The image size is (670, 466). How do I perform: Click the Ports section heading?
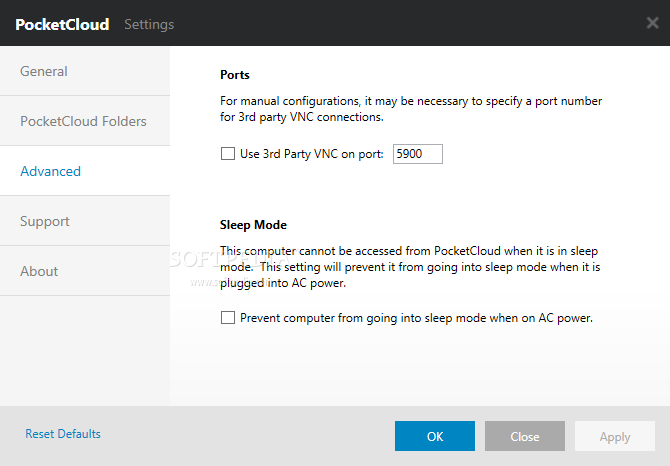[x=235, y=75]
